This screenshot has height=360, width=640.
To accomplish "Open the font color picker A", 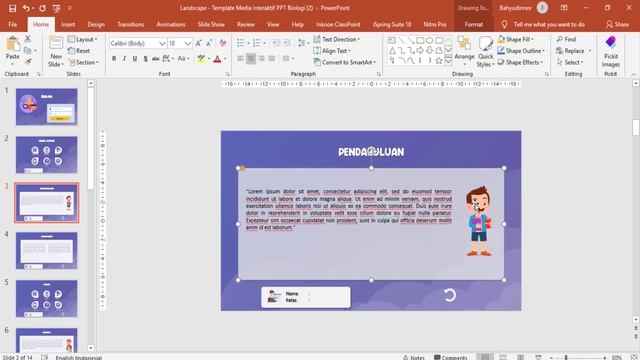I will pos(218,59).
